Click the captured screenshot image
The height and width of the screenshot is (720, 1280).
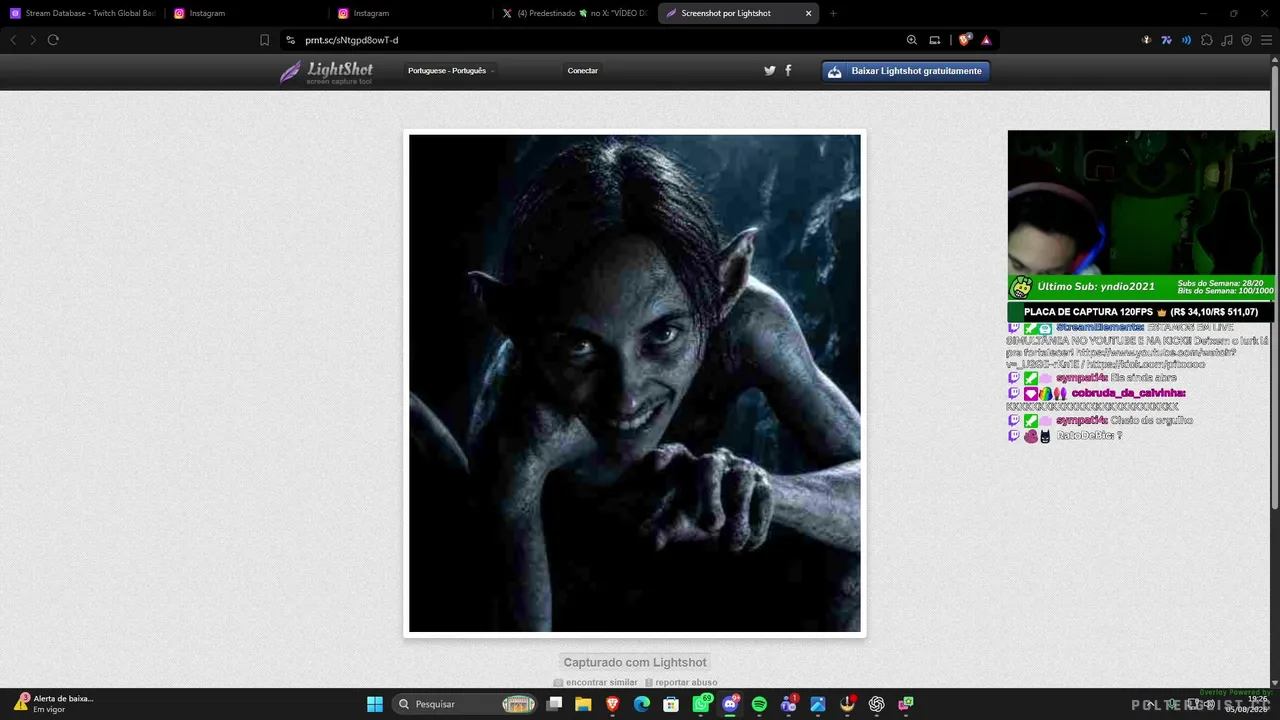pyautogui.click(x=635, y=383)
